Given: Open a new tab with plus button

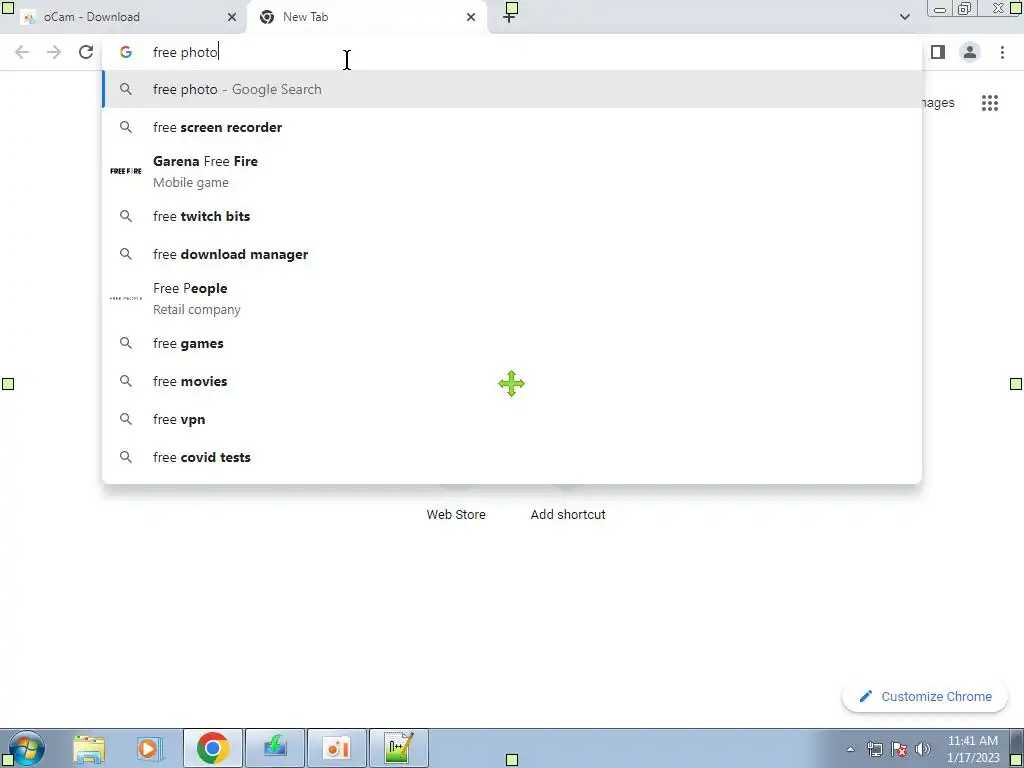Looking at the screenshot, I should pos(509,17).
